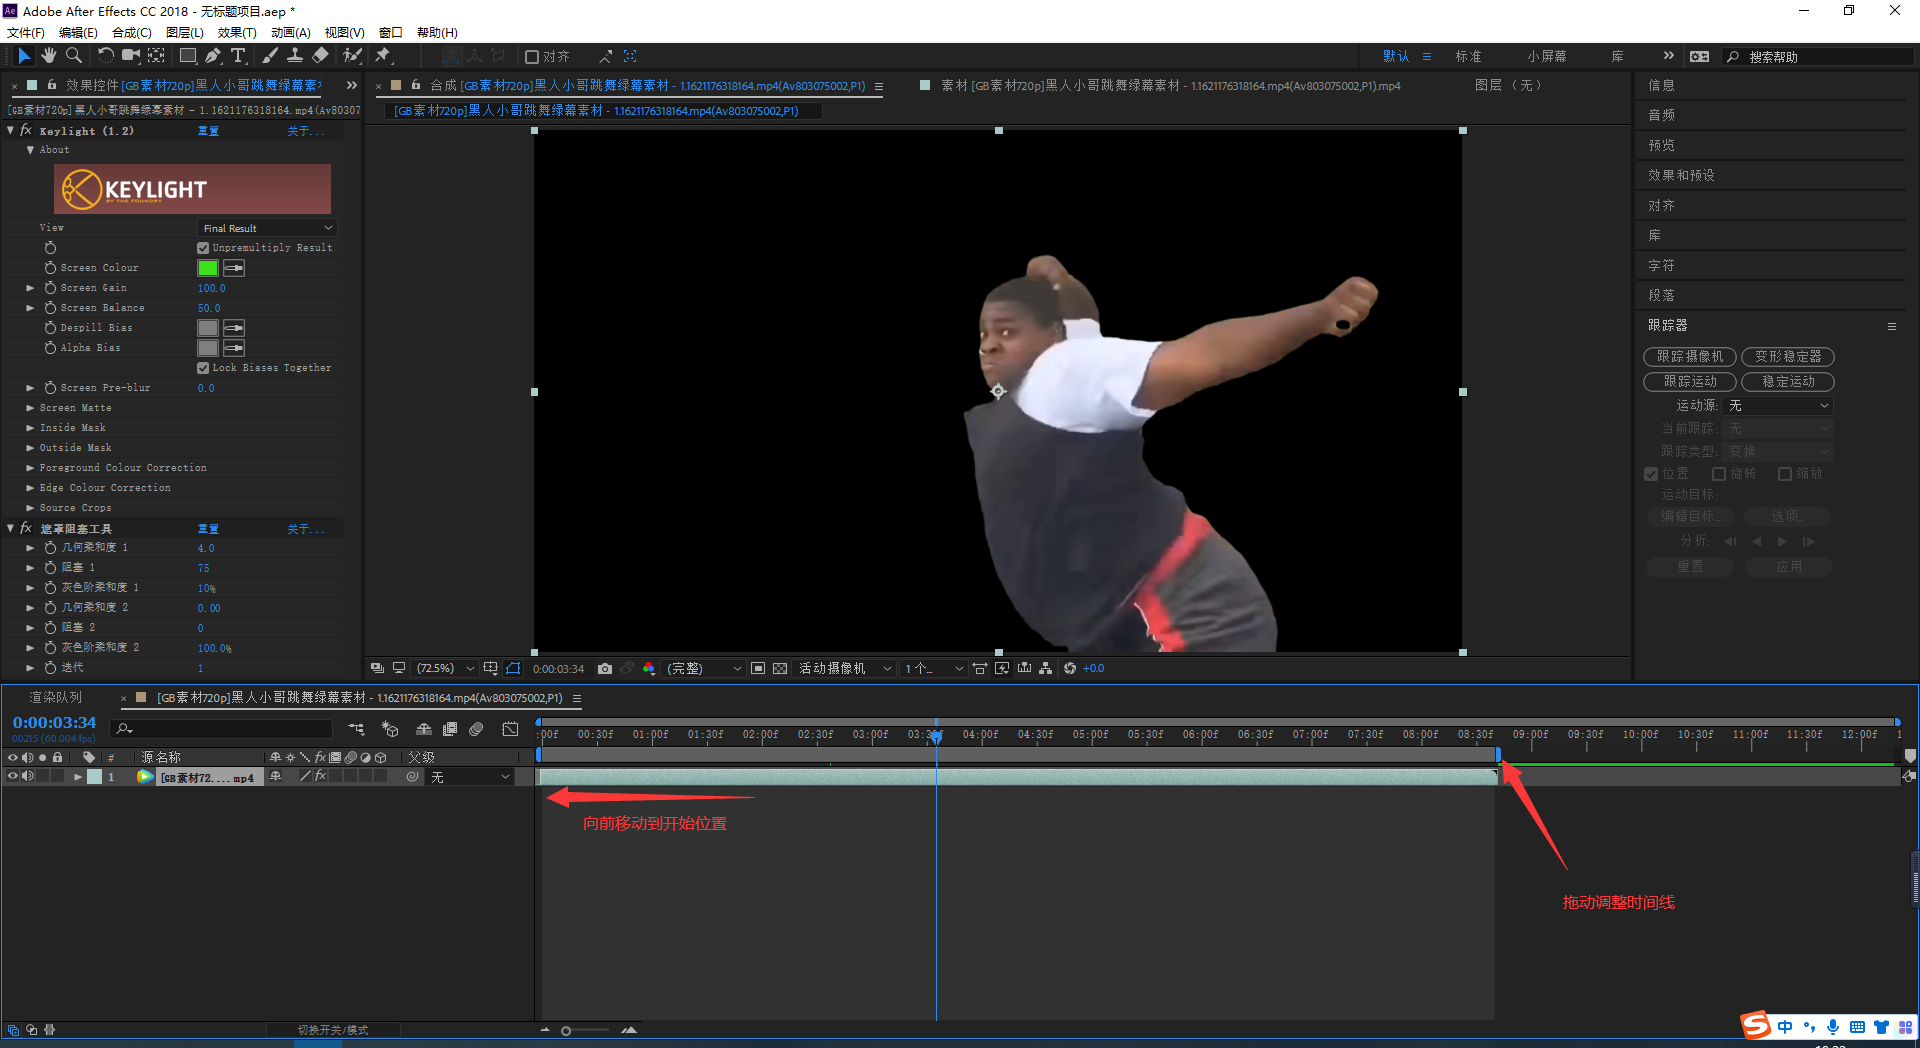Toggle transparency grid in the viewer

(780, 668)
